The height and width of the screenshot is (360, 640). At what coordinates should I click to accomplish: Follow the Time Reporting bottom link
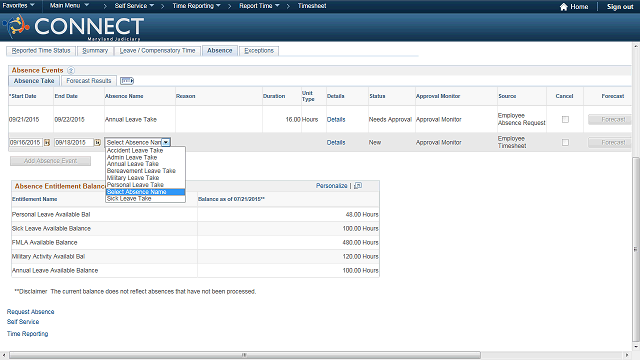(x=27, y=334)
